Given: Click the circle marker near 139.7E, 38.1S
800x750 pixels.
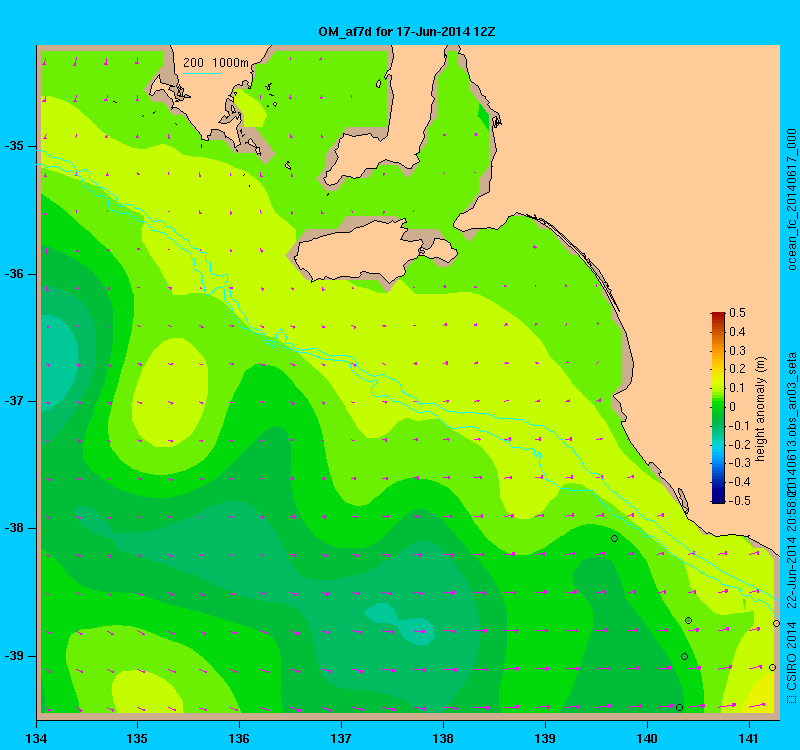Looking at the screenshot, I should (x=614, y=538).
